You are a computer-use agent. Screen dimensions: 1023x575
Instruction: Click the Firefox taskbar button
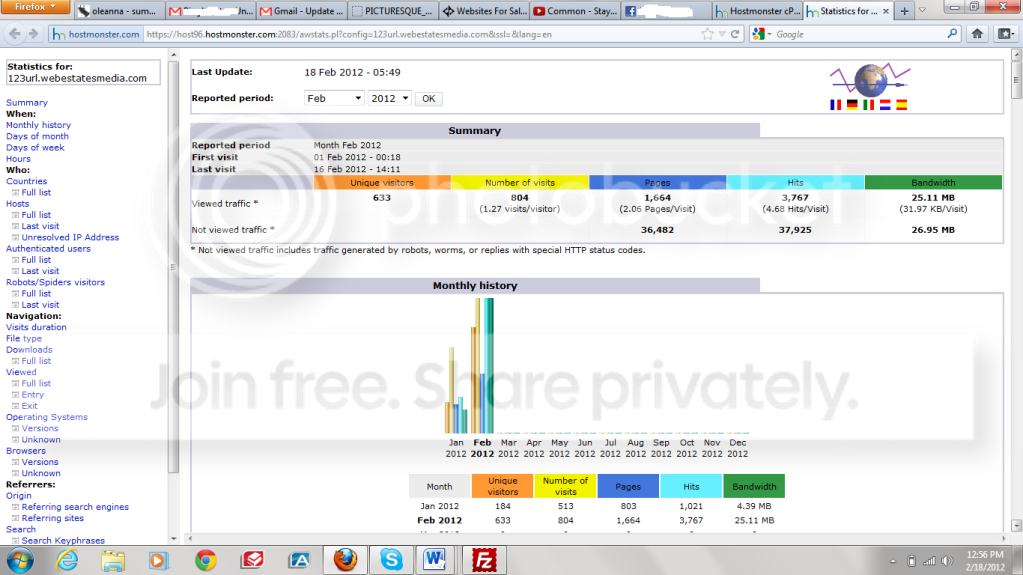click(345, 560)
